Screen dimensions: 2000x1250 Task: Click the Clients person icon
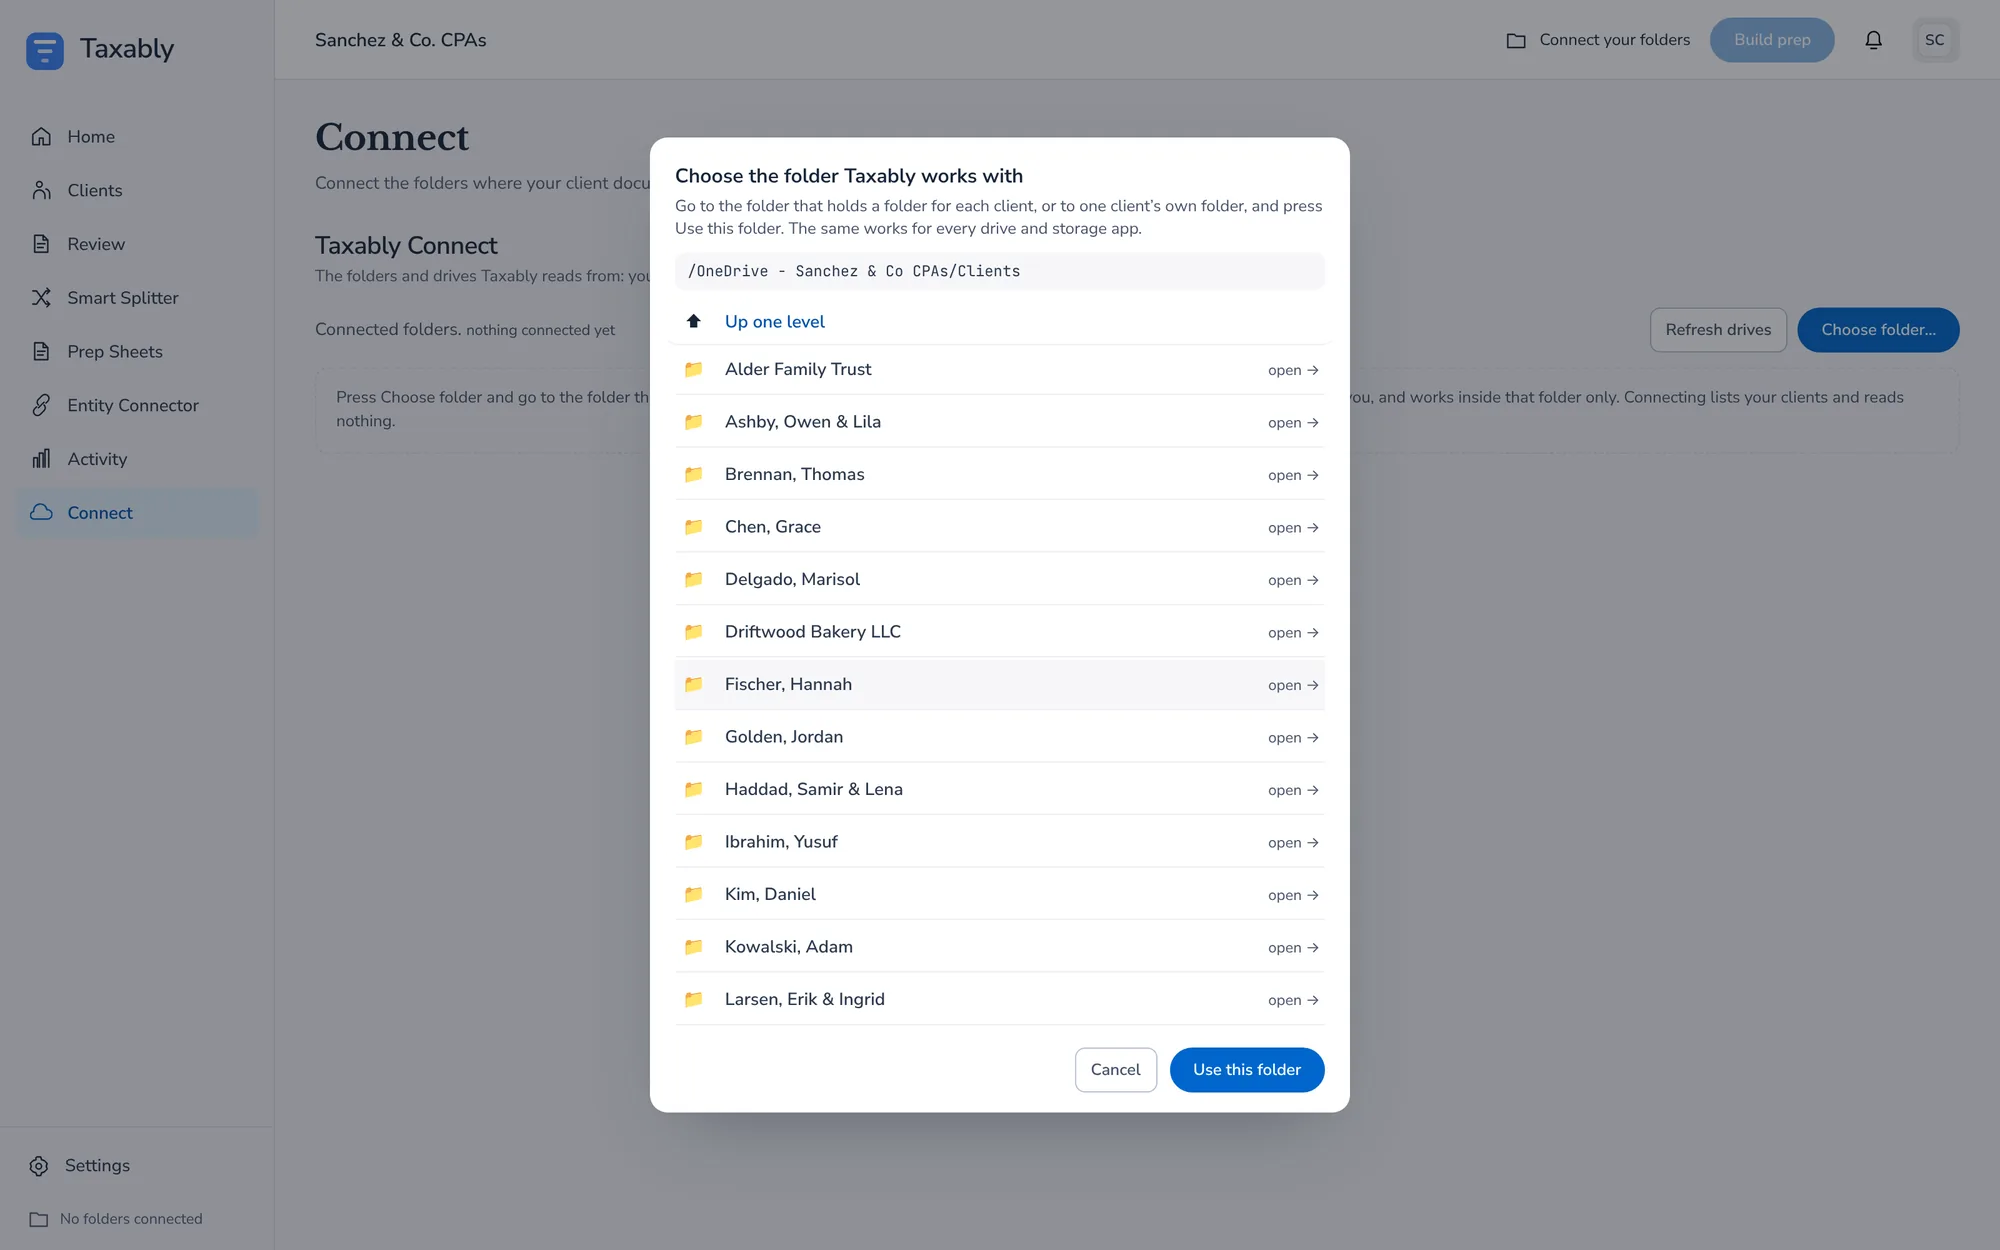coord(41,190)
